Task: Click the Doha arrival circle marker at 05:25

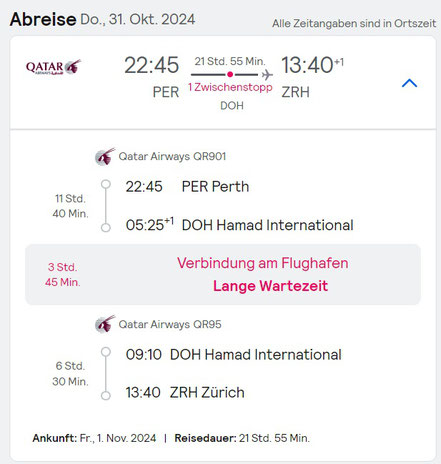Action: click(106, 228)
